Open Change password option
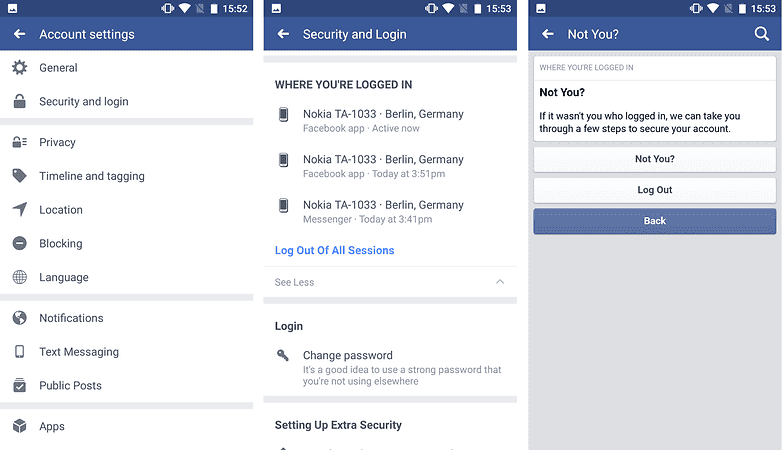Screen dimensions: 782x450 (x=348, y=356)
